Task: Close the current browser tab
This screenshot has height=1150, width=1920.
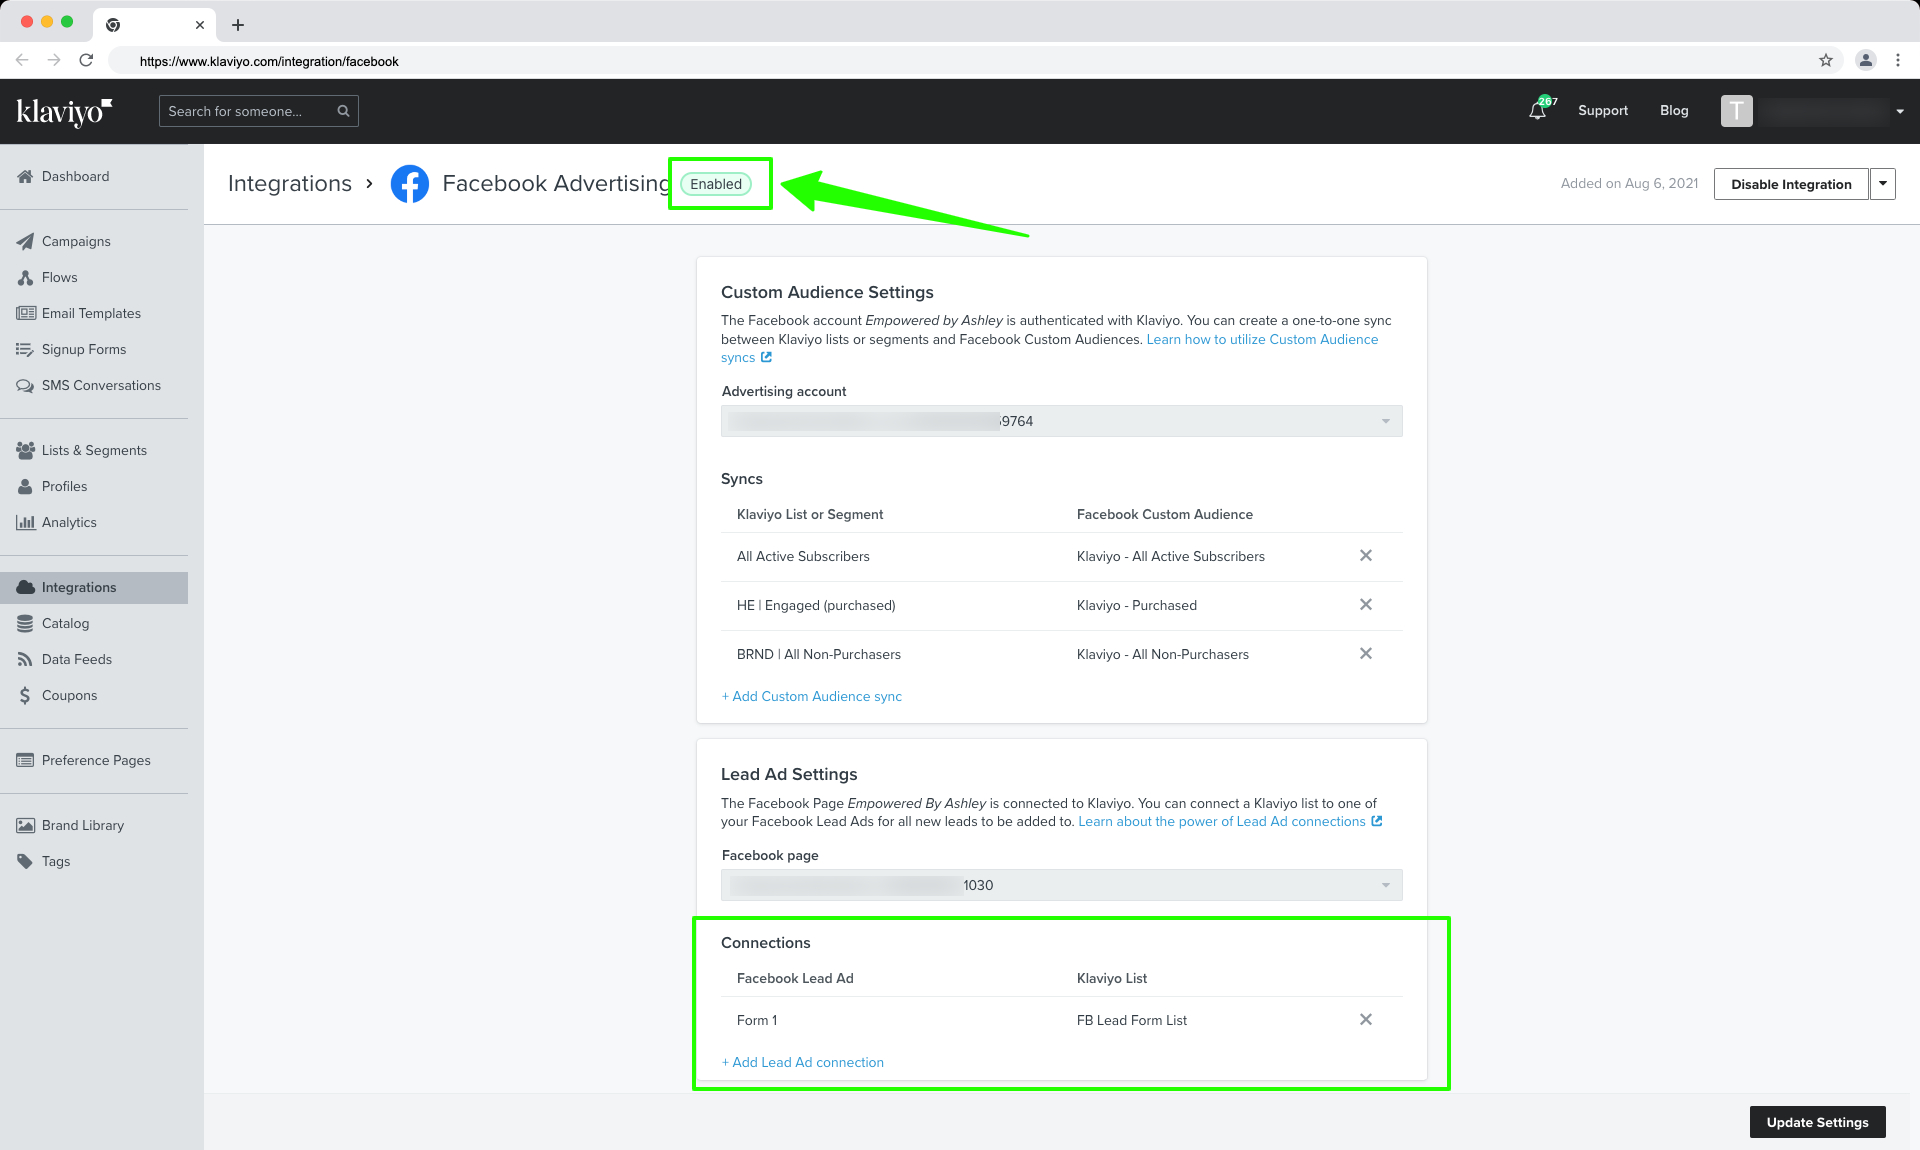Action: coord(200,25)
